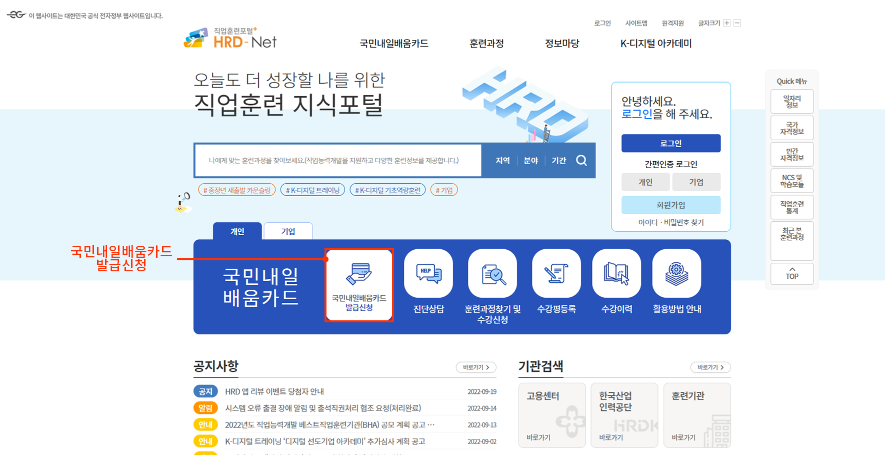This screenshot has width=885, height=455.
Task: Select the 개인 tab above card panel
Action: pos(237,231)
